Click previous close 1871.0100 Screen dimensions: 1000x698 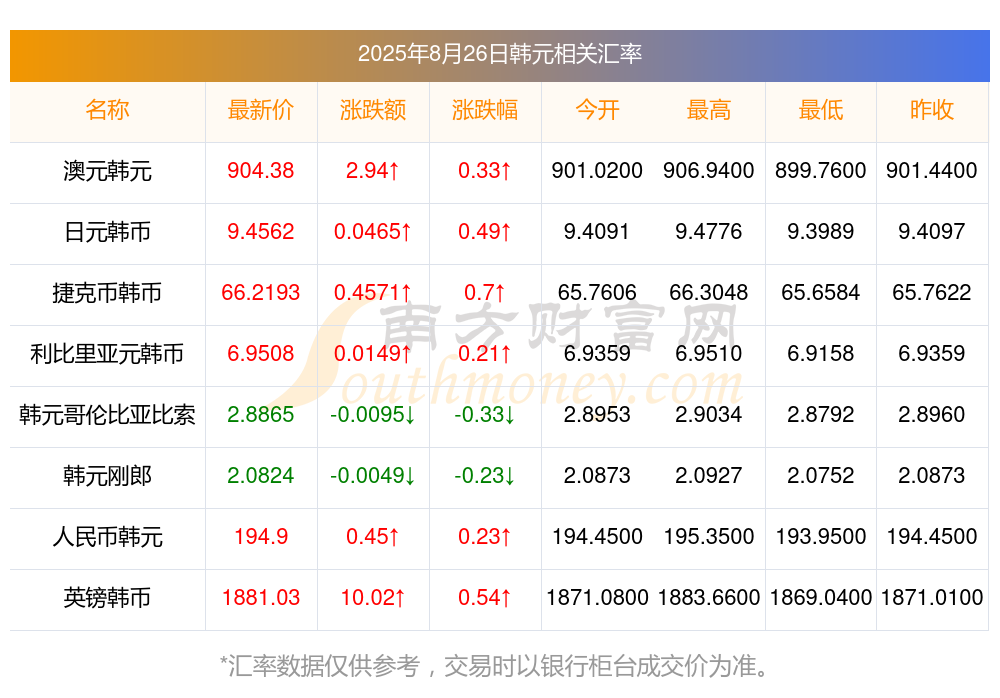pos(932,597)
